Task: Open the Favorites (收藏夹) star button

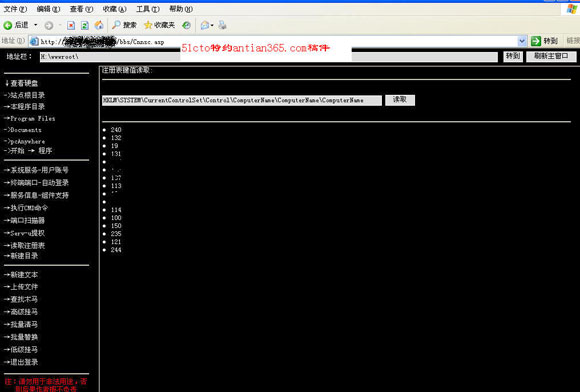Action: click(159, 25)
